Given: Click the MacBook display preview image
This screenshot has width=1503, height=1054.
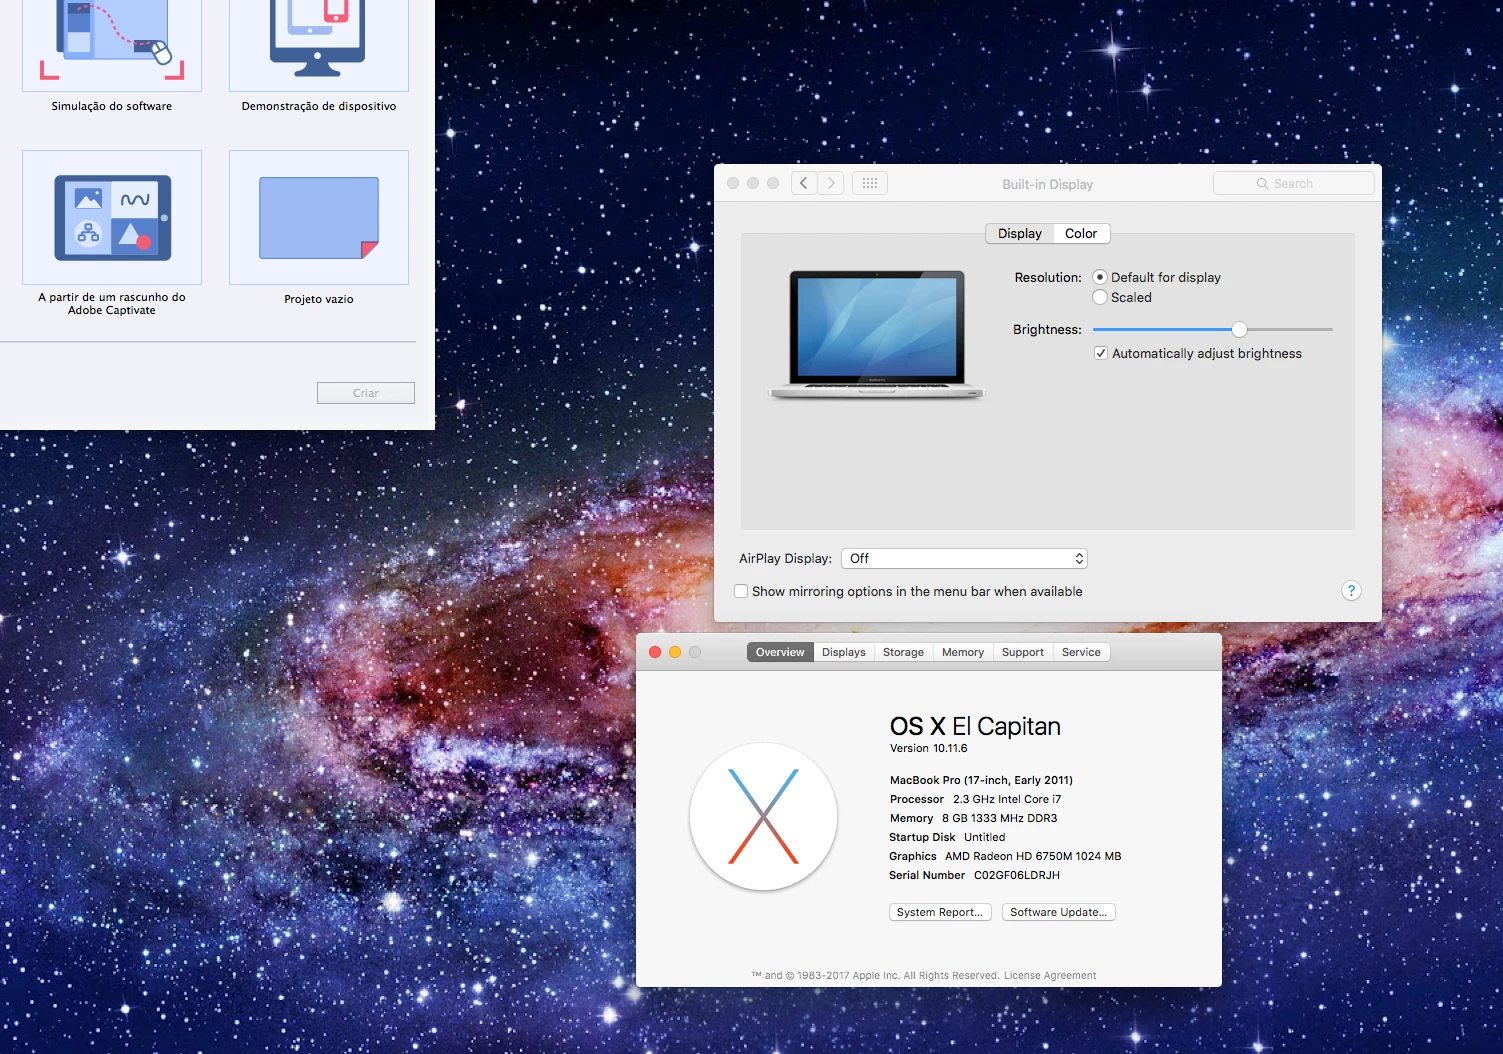Looking at the screenshot, I should [x=877, y=335].
